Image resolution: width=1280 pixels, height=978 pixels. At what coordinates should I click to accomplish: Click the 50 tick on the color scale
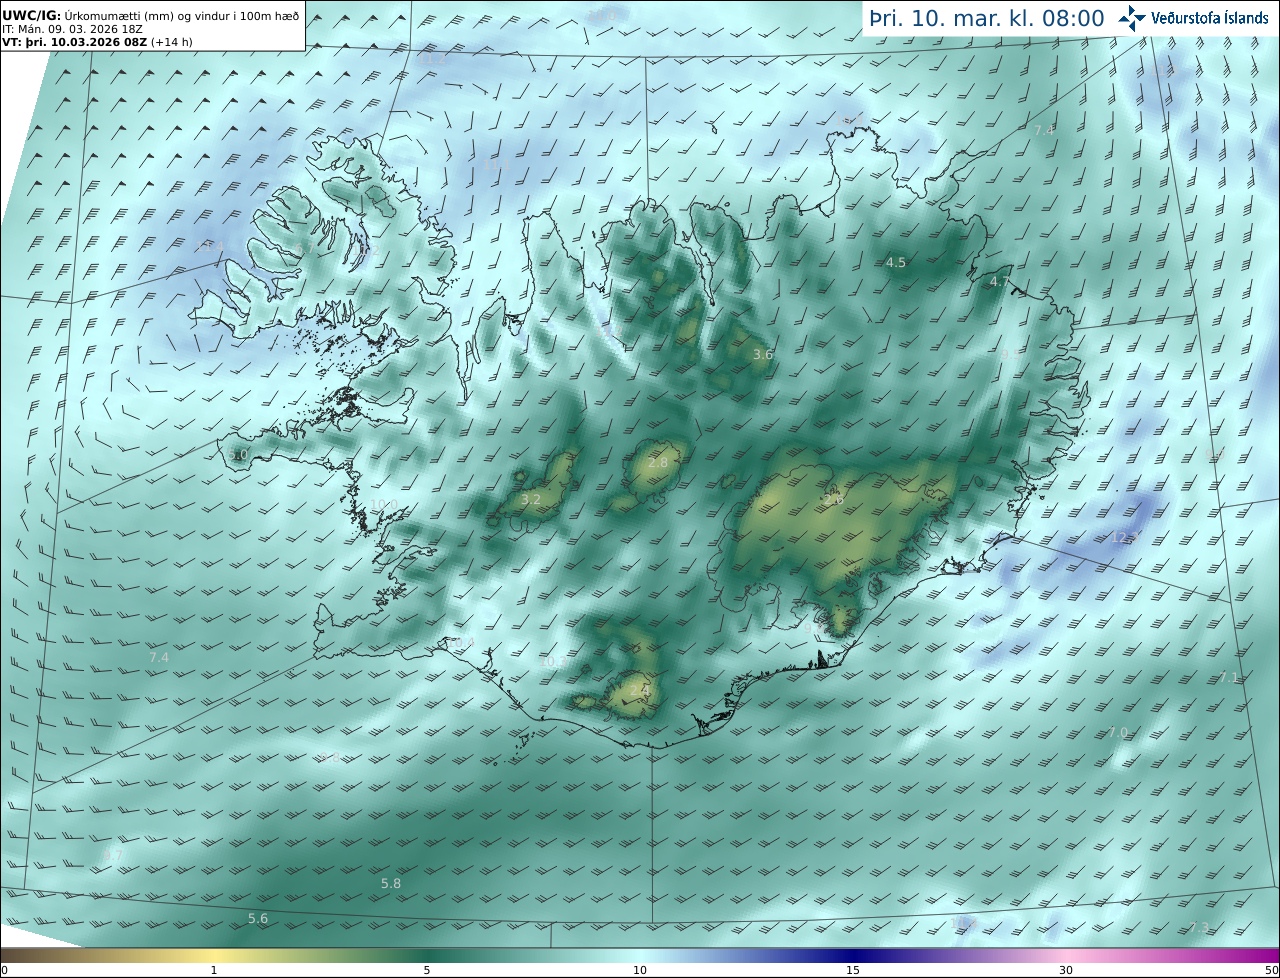point(1272,970)
